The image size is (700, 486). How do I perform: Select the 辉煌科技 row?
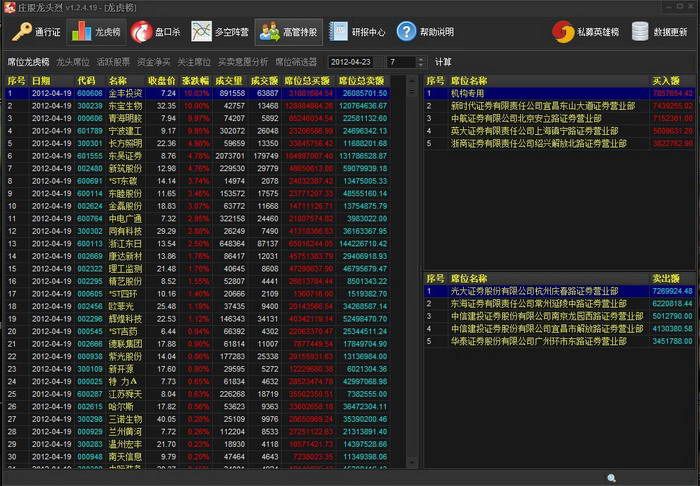[x=197, y=319]
